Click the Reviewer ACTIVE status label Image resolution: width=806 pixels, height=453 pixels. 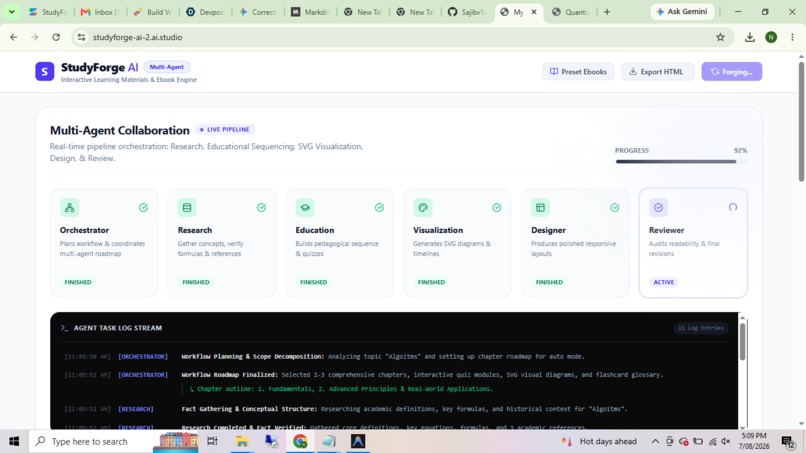(664, 282)
